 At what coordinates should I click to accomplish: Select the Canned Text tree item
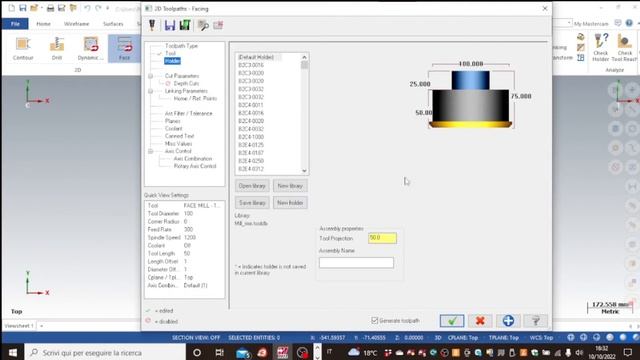(179, 136)
